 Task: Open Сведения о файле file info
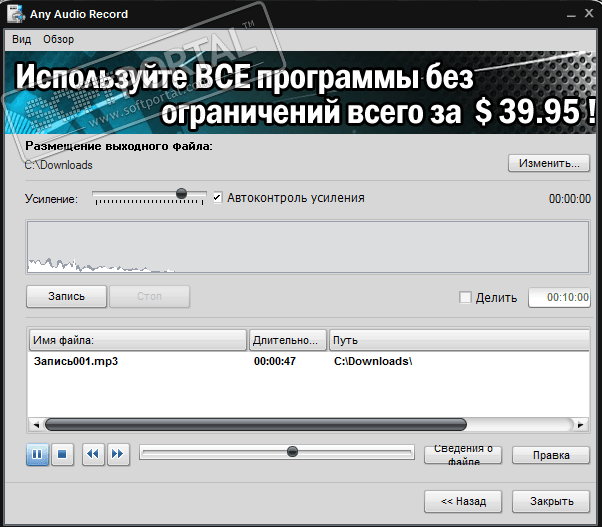[463, 455]
